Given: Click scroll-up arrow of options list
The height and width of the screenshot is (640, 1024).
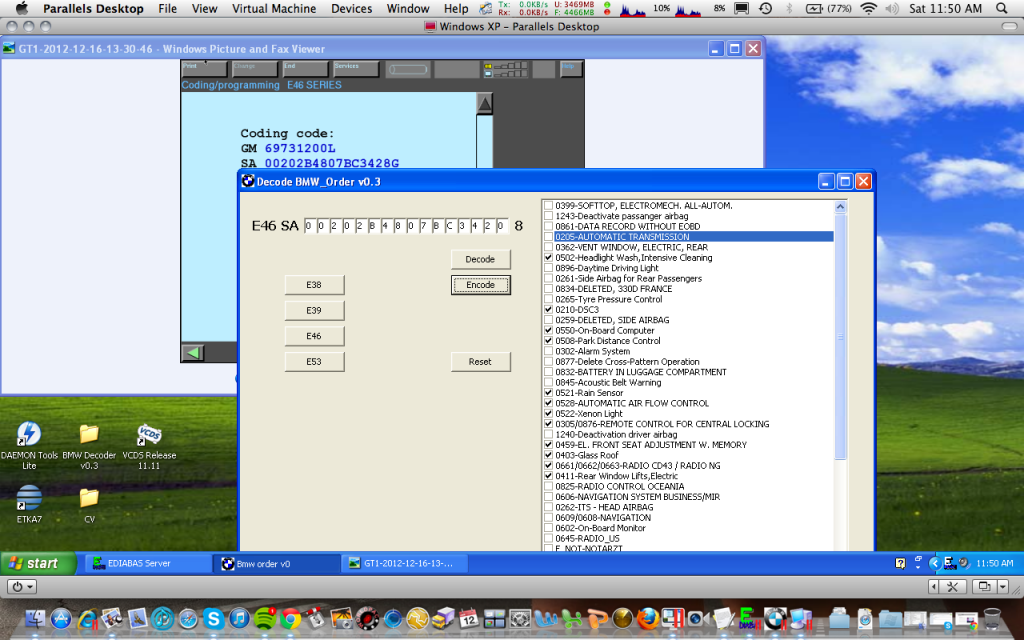Looking at the screenshot, I should pos(840,207).
